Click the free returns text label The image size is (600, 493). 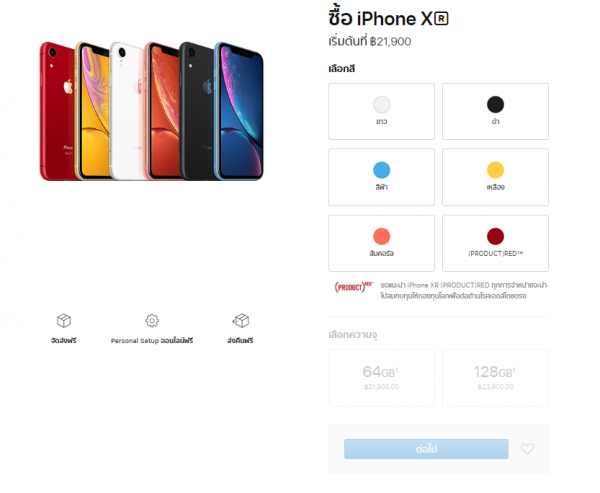pos(240,340)
